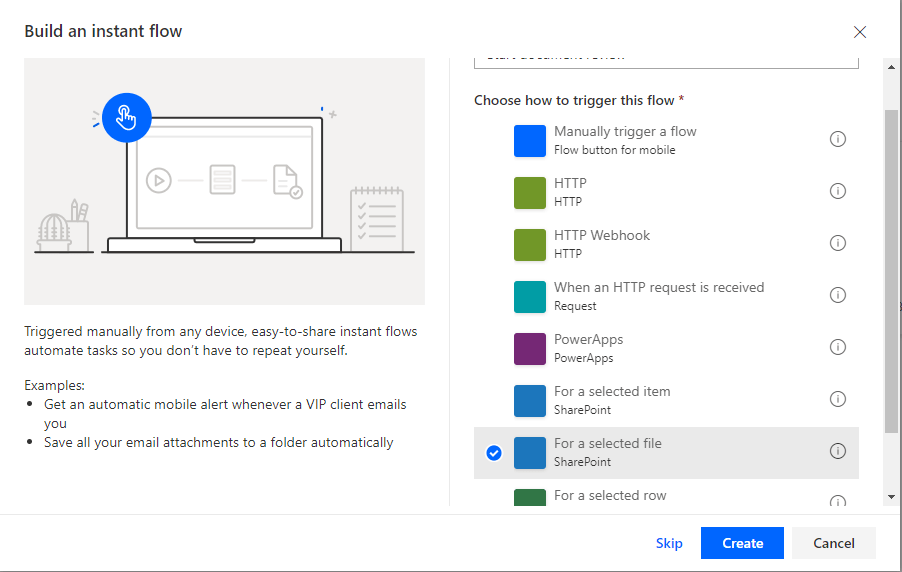Close the Build an instant flow dialog
The image size is (902, 572).
click(x=860, y=32)
